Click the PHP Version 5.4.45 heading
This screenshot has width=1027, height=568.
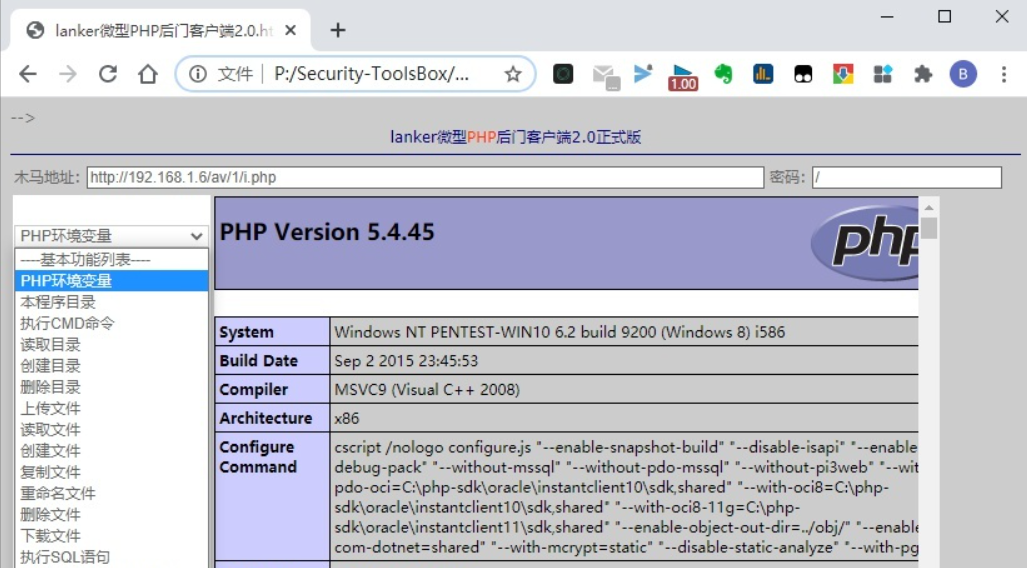tap(327, 232)
